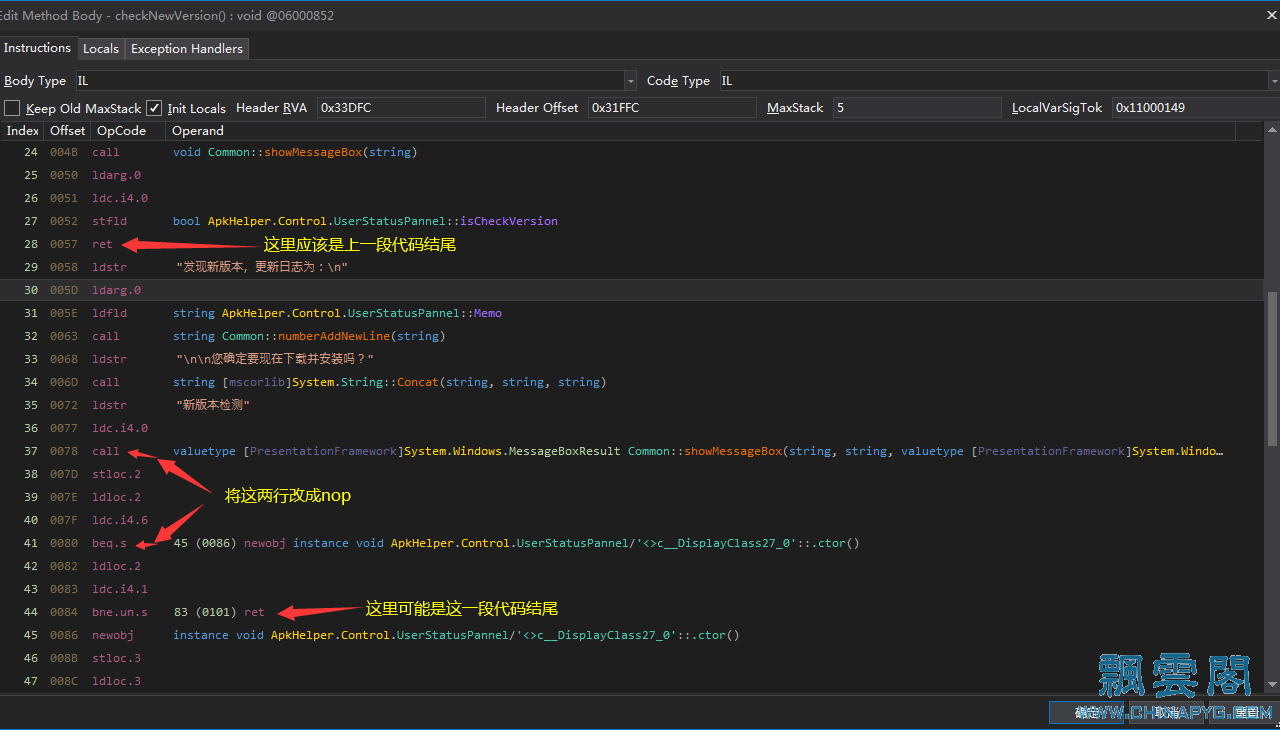Click the 取消 Cancel button

pyautogui.click(x=1165, y=712)
